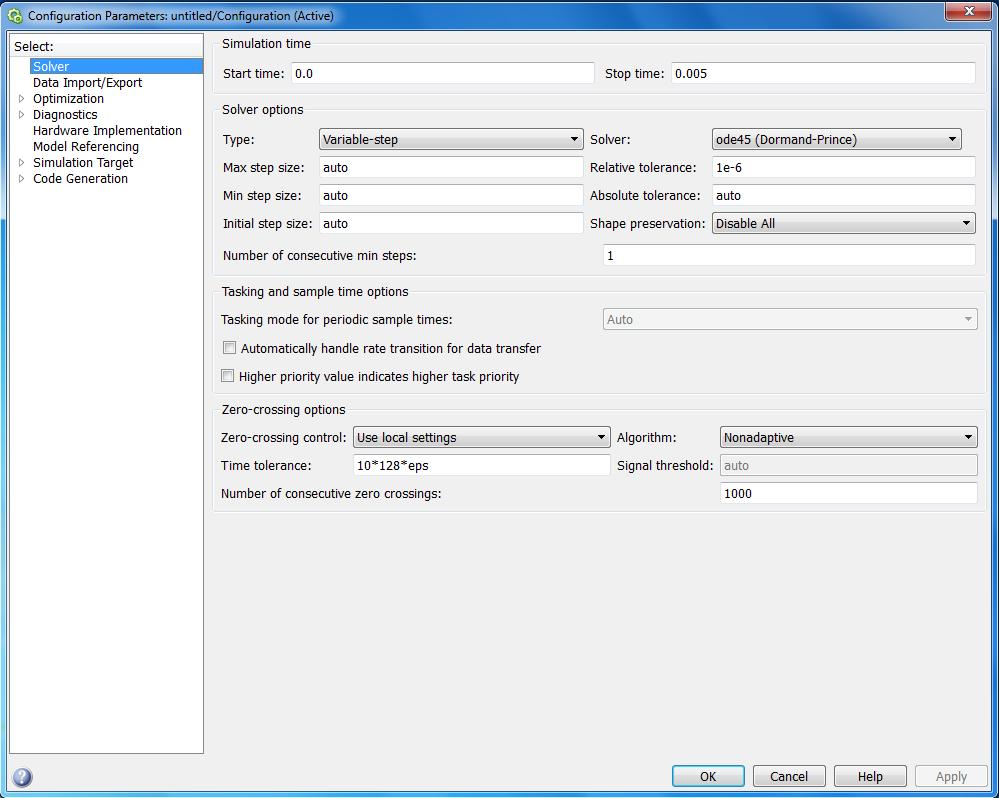Select Hardware Implementation category

point(107,131)
